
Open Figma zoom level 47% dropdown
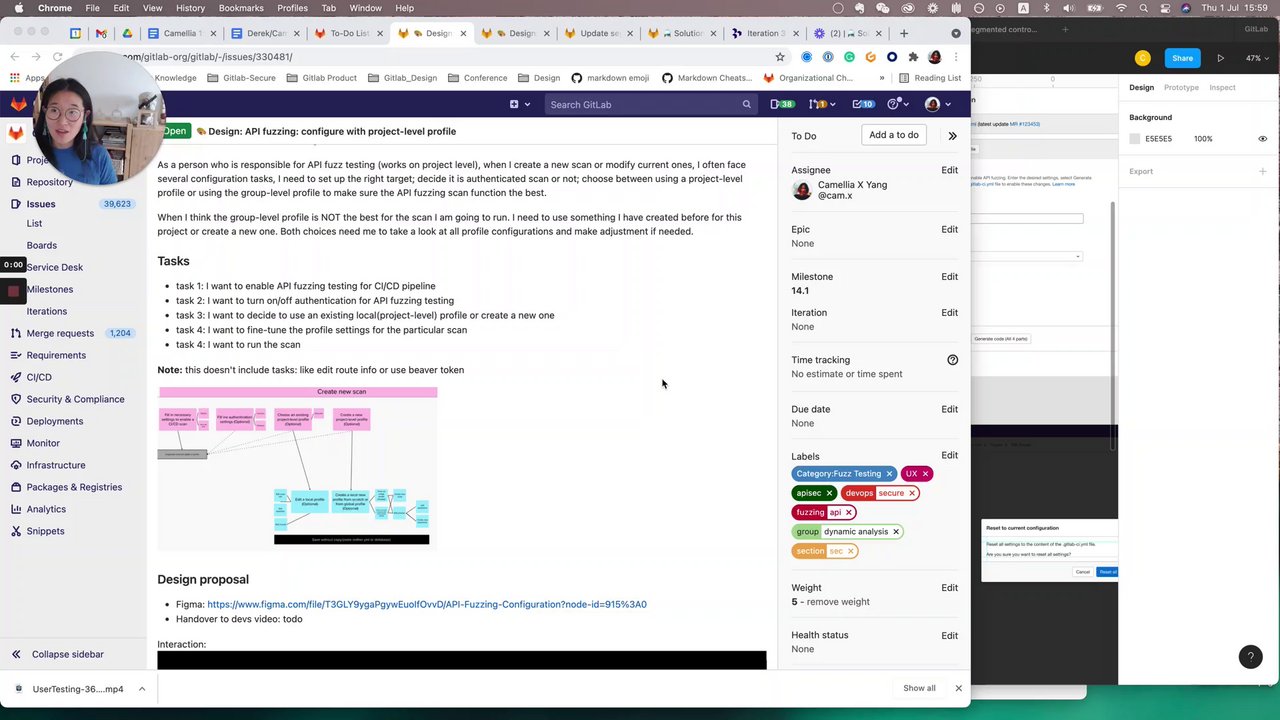point(1255,58)
